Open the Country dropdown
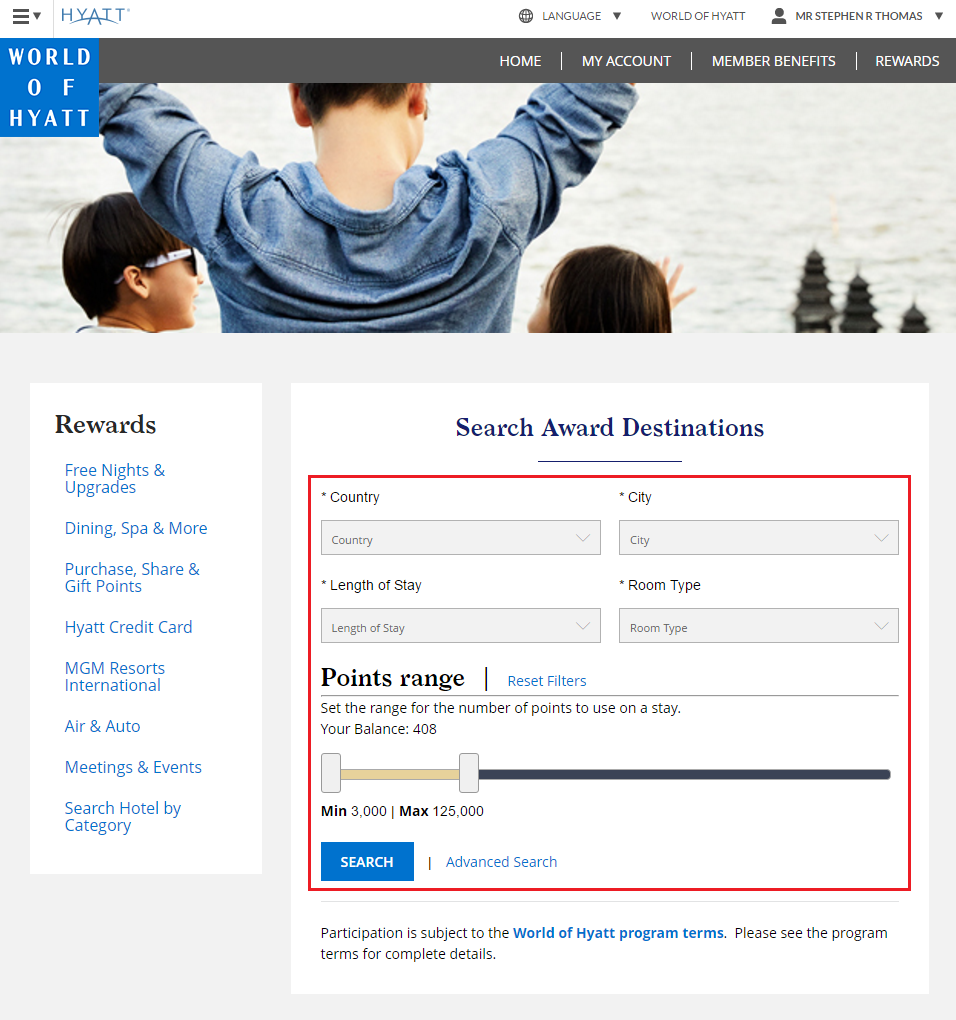Screen dimensions: 956x1020 [x=460, y=538]
